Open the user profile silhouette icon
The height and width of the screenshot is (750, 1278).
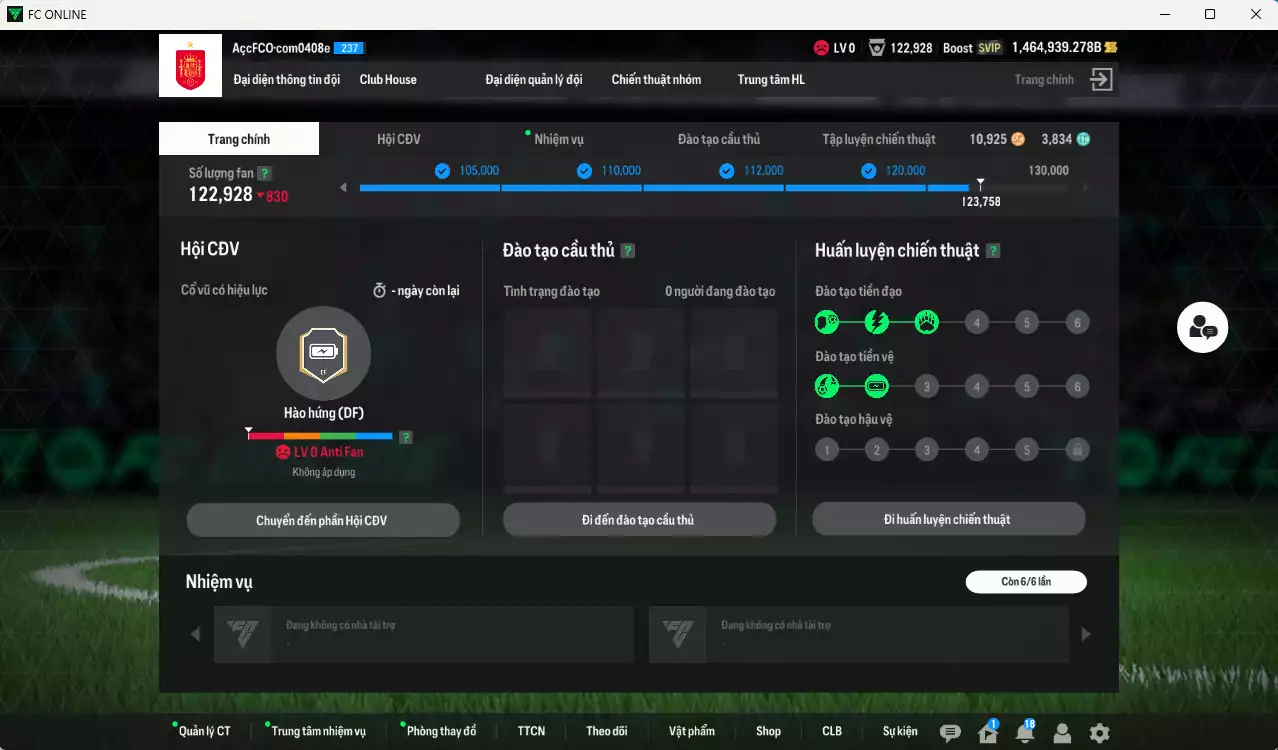(1062, 733)
